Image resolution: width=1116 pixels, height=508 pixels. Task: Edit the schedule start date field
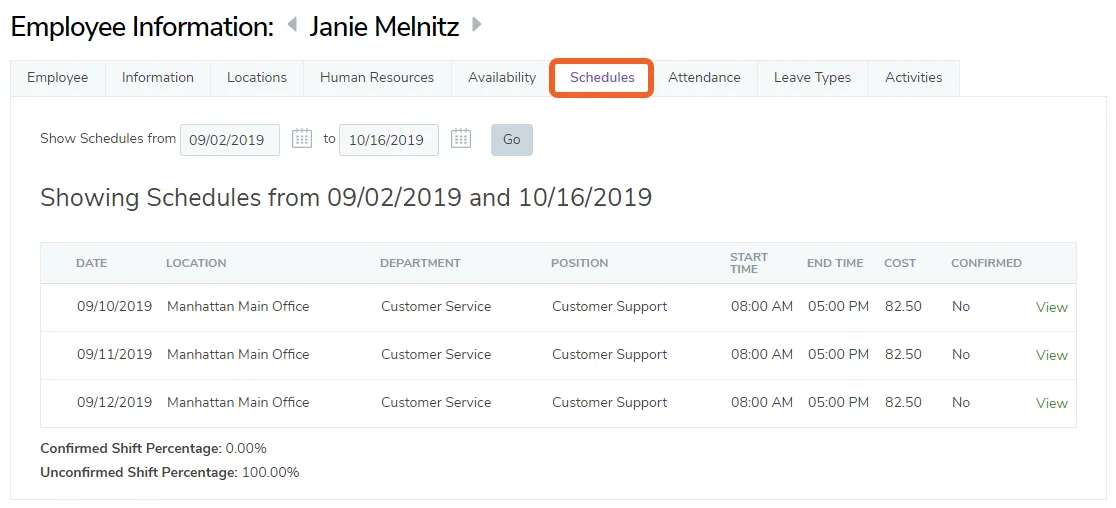click(x=230, y=139)
